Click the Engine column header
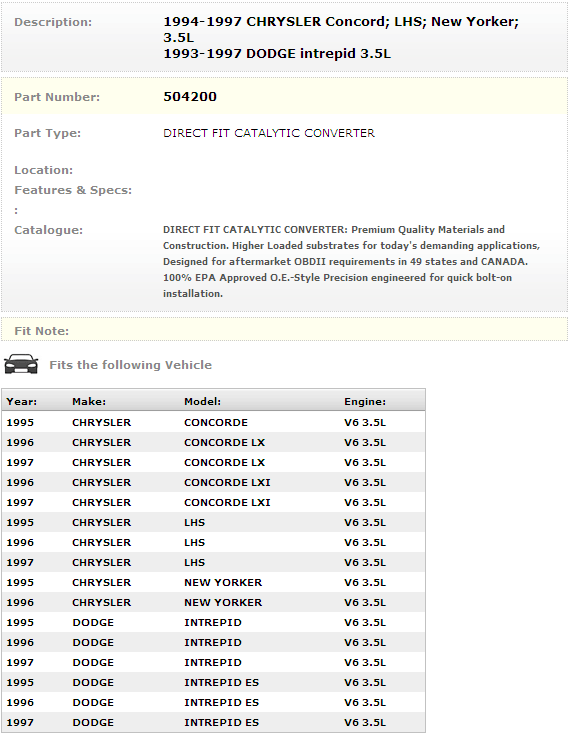The image size is (570, 750). [x=365, y=402]
